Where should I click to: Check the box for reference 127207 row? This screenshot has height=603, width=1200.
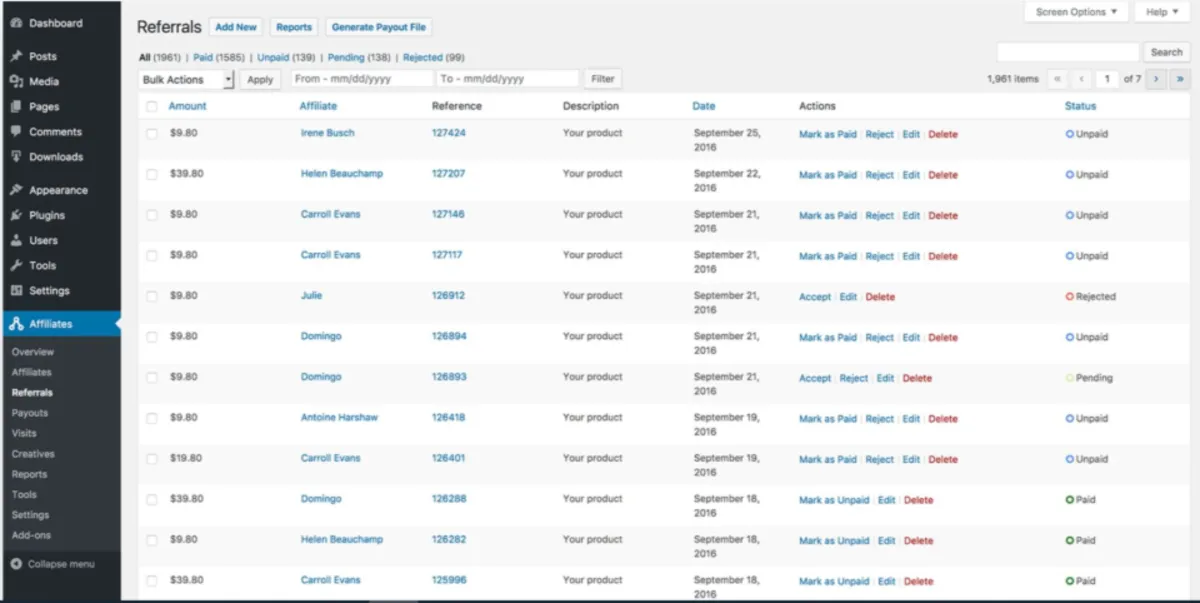coord(152,174)
